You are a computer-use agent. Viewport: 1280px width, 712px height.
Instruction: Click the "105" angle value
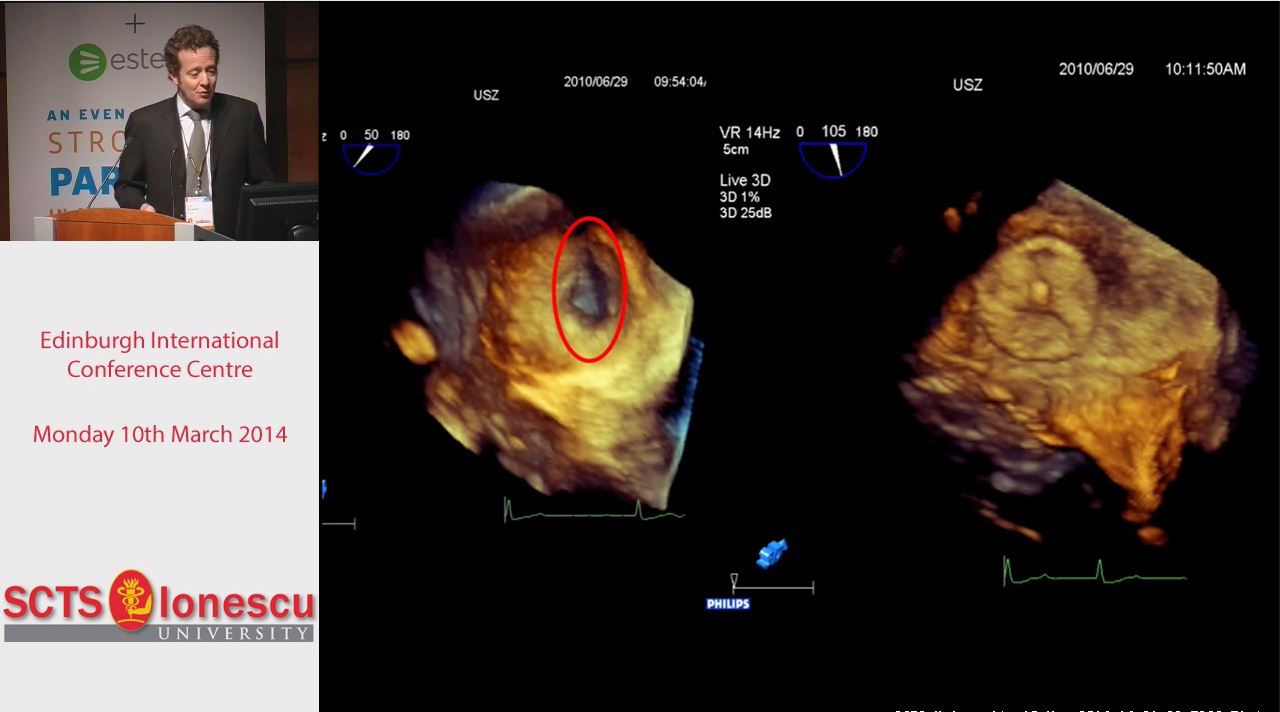[x=833, y=131]
